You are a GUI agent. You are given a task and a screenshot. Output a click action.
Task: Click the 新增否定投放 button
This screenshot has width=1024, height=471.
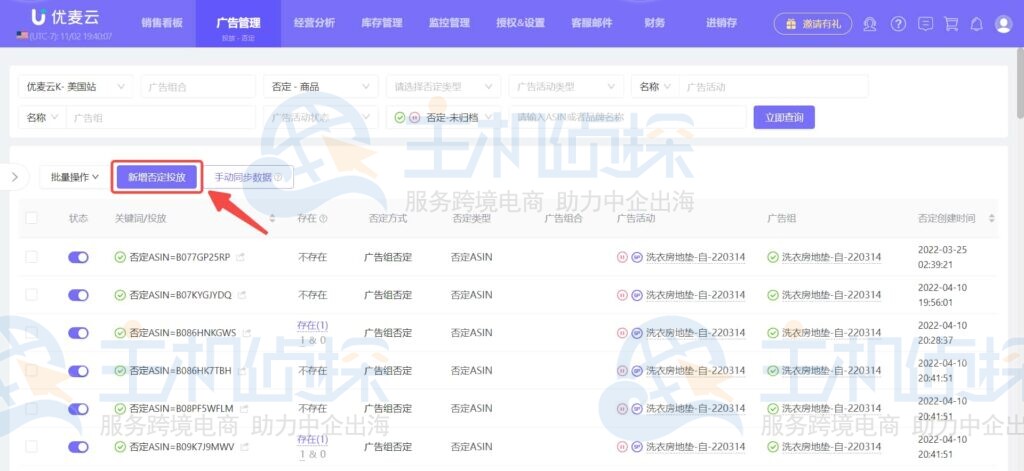point(155,177)
